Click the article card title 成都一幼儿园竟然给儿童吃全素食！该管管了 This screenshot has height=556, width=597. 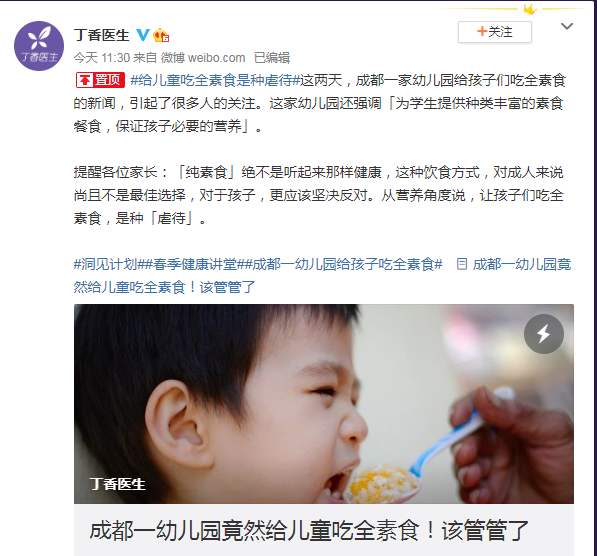[x=309, y=530]
